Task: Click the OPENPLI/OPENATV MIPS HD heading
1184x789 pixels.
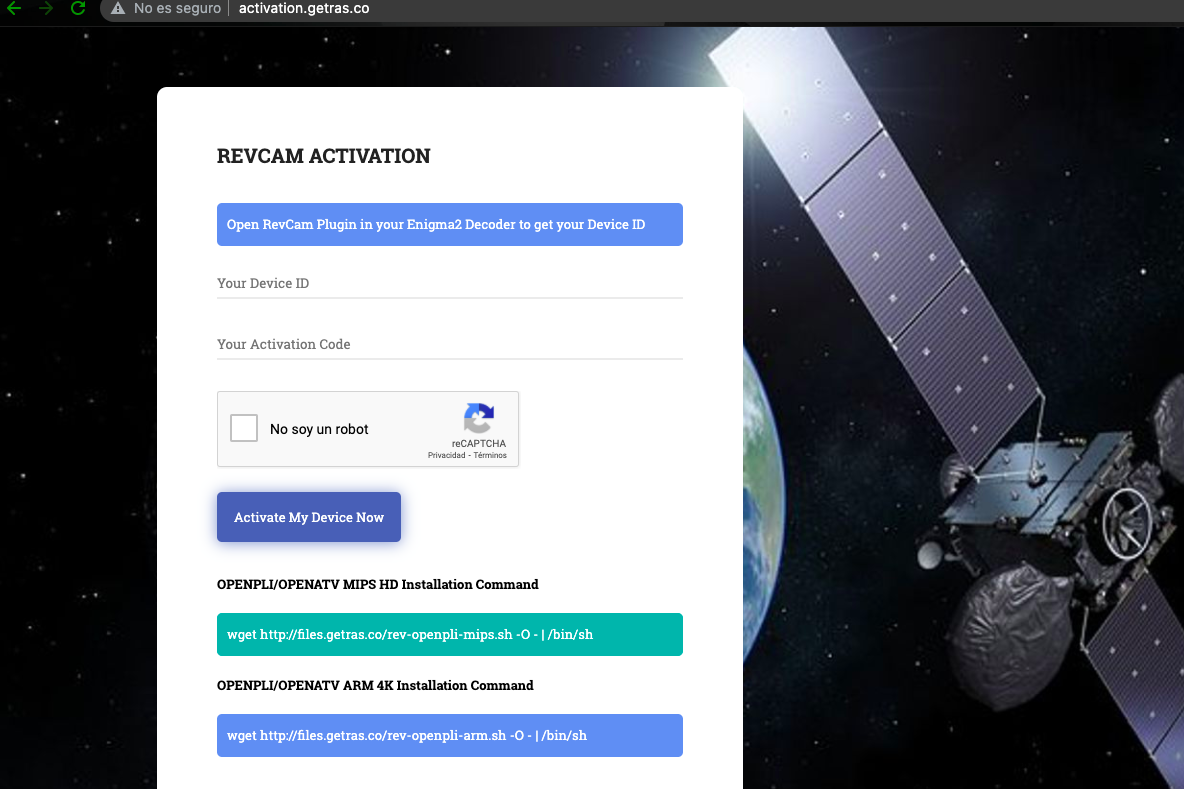Action: (x=377, y=584)
